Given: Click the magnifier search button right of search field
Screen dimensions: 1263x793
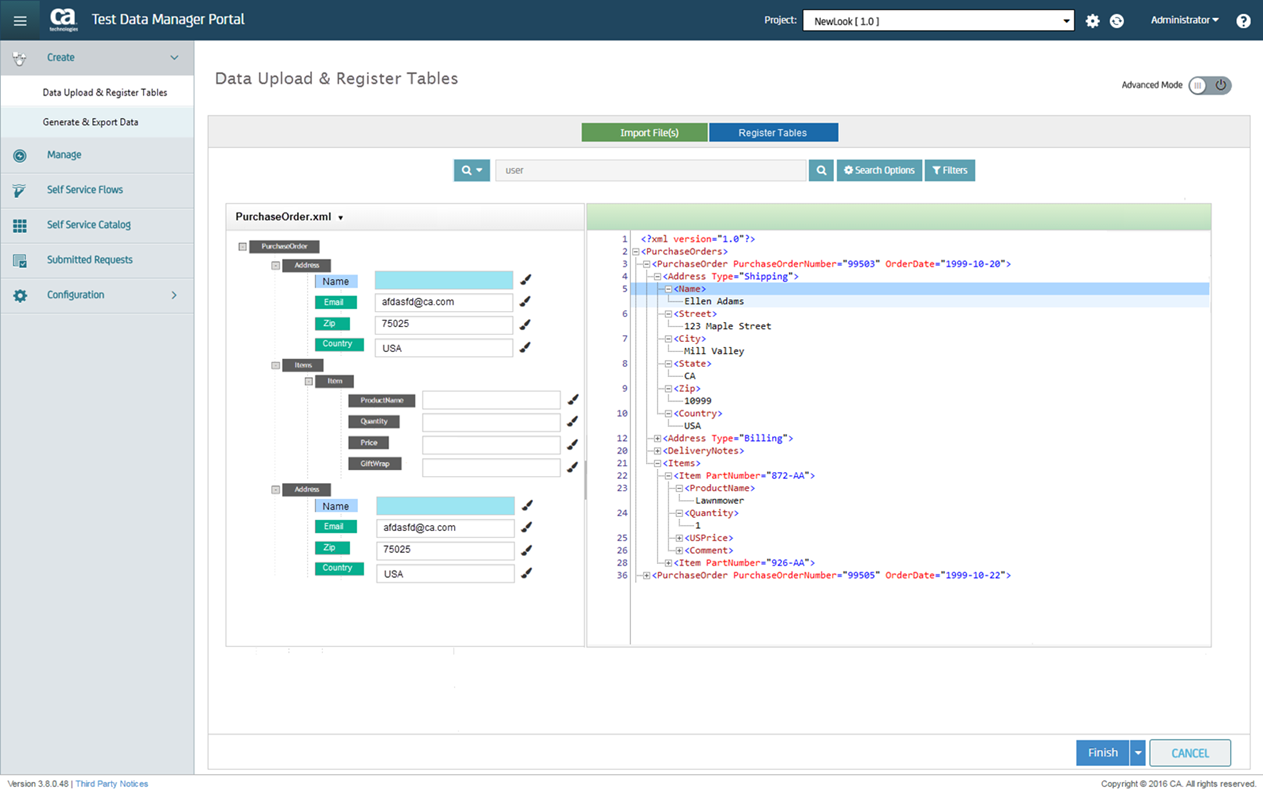Looking at the screenshot, I should pyautogui.click(x=821, y=170).
